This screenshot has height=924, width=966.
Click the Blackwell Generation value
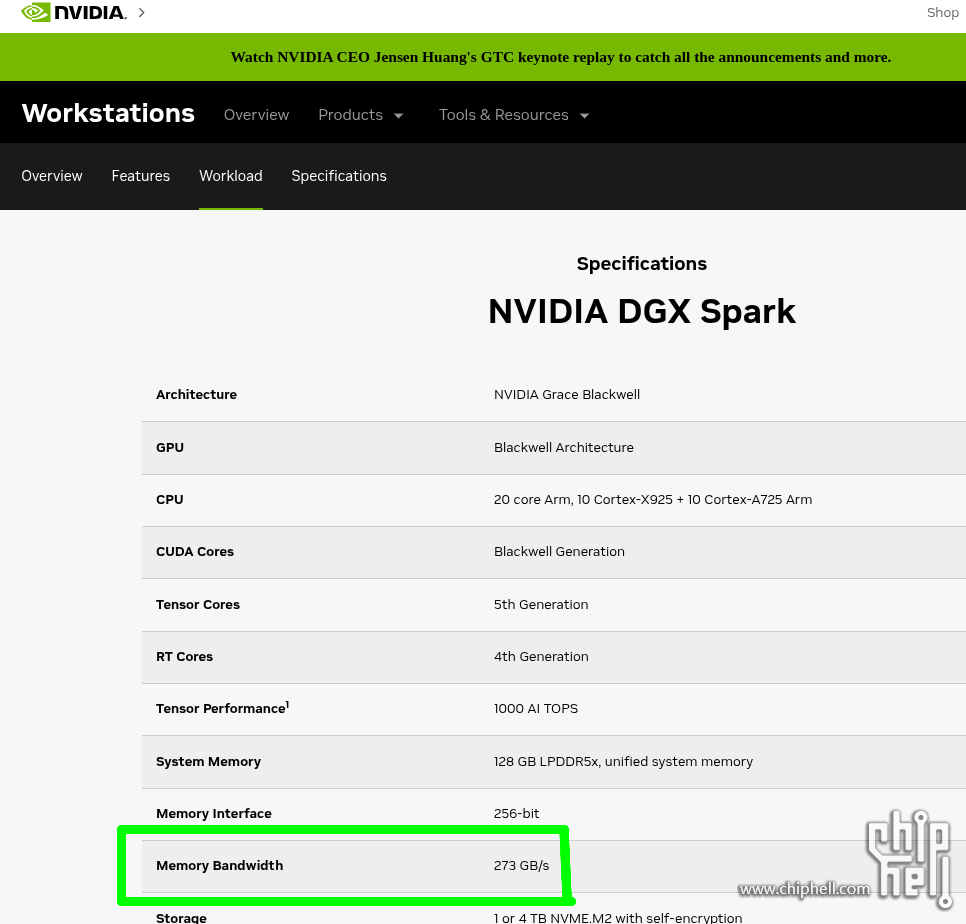click(x=559, y=551)
